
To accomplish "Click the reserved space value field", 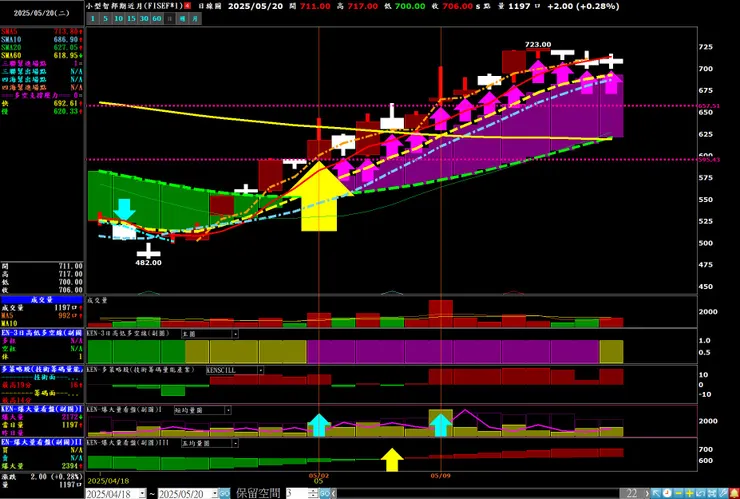I will (296, 493).
